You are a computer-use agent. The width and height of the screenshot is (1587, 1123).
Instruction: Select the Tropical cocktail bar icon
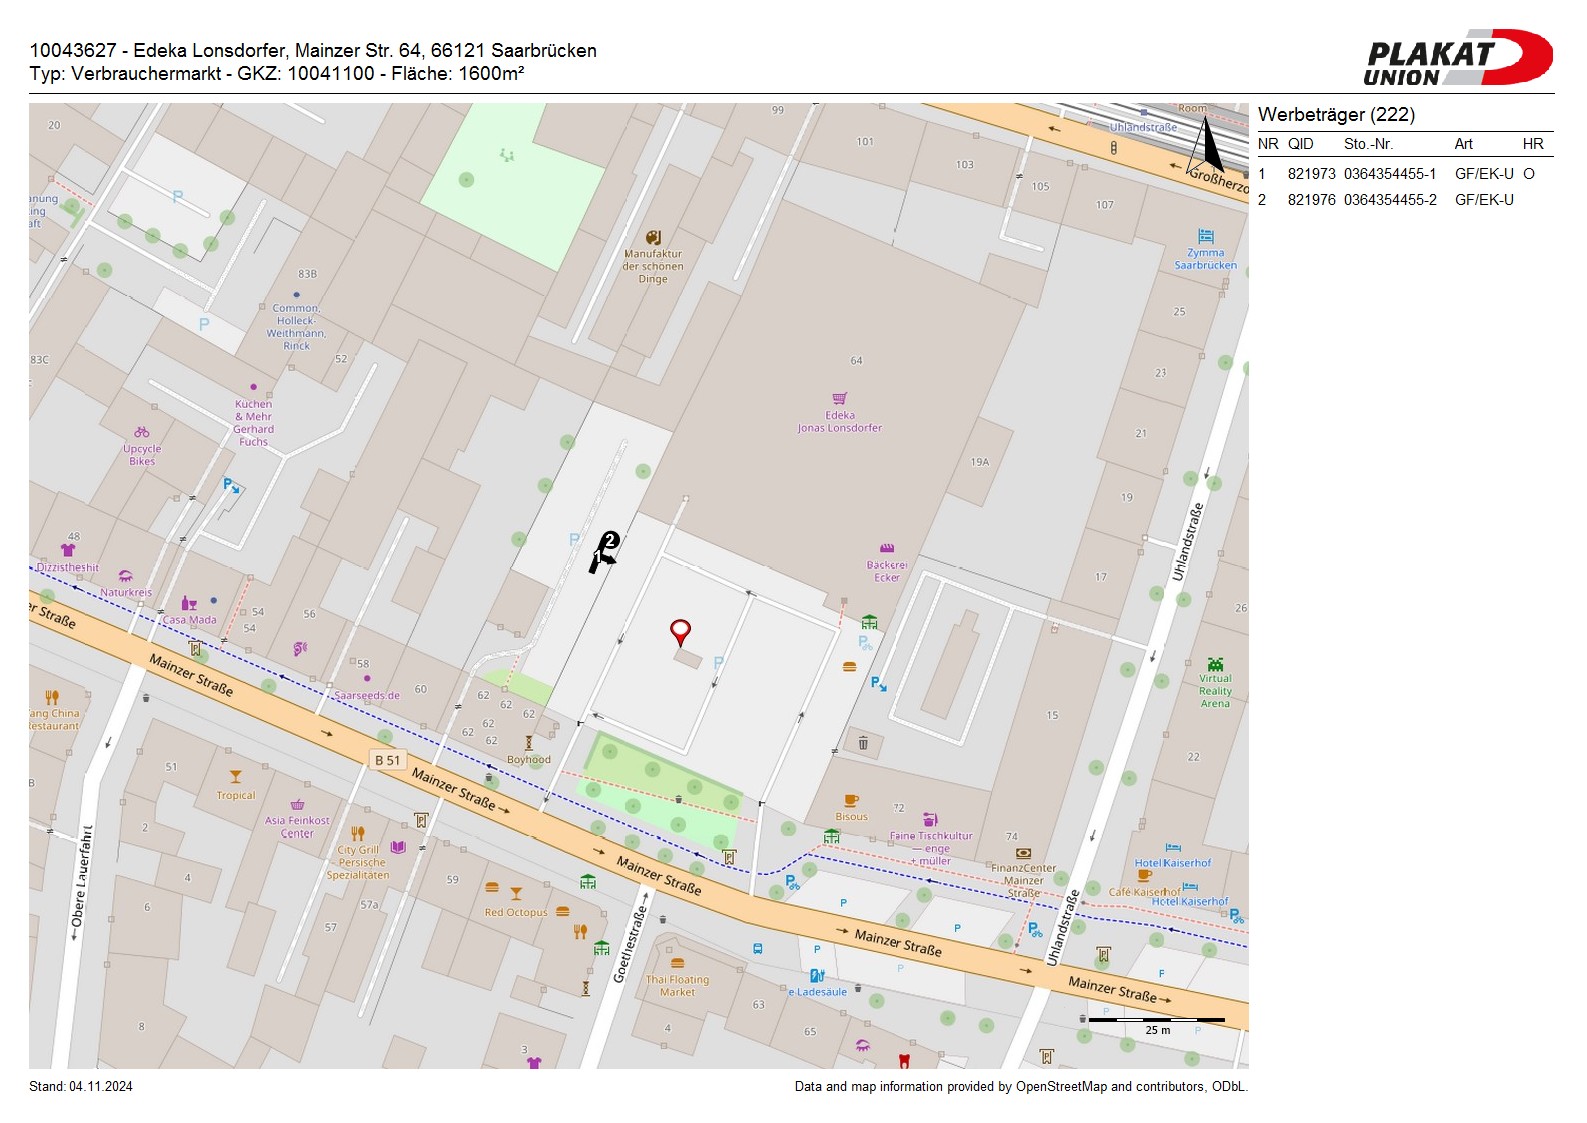pos(236,777)
